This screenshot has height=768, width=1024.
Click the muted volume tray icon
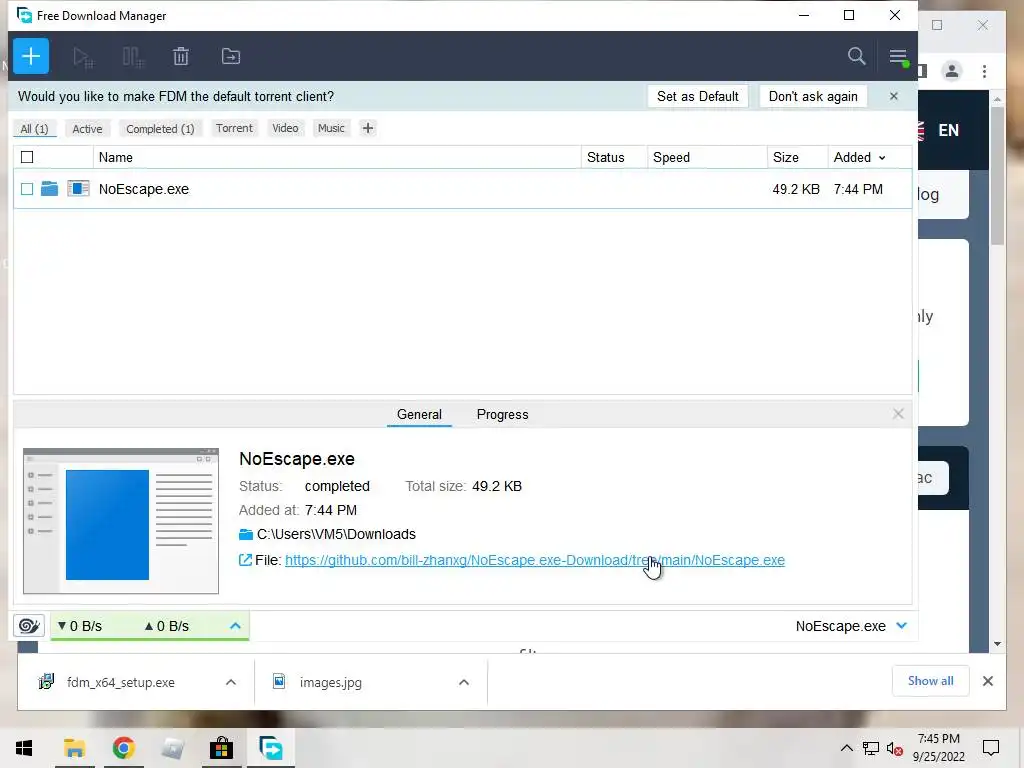coord(895,748)
